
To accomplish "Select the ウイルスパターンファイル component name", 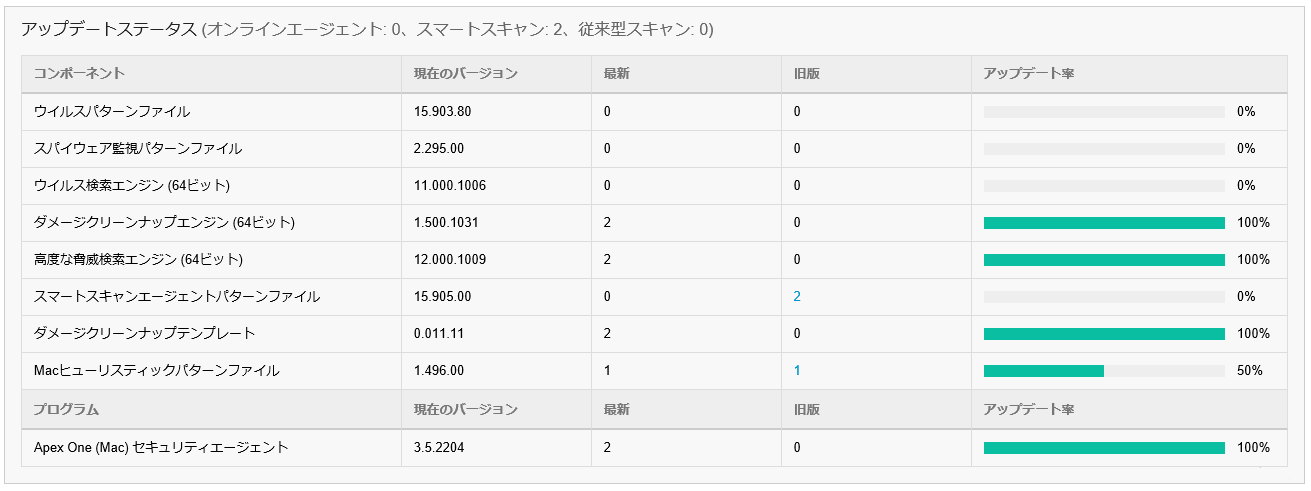I will [x=112, y=112].
